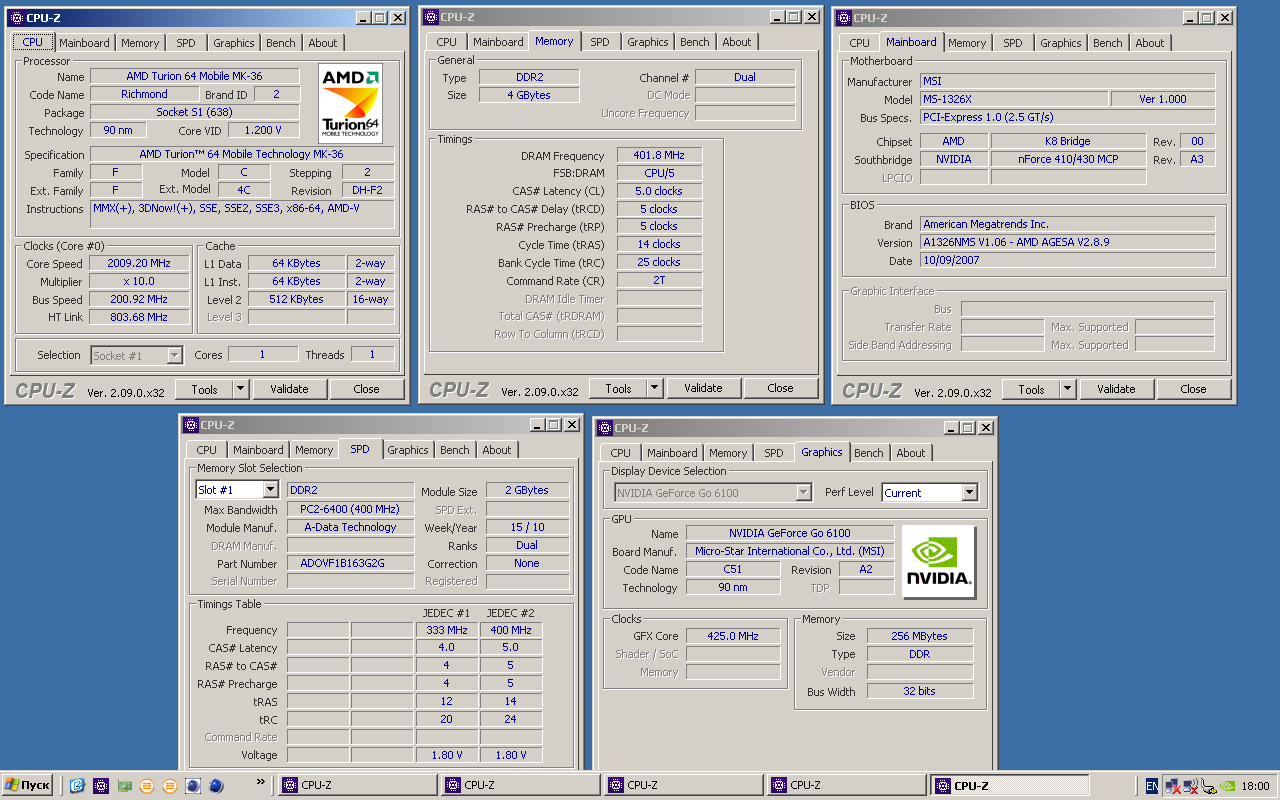Click the motherboard model 'MS-1326X'
Viewport: 1280px width, 800px height.
click(x=1013, y=99)
